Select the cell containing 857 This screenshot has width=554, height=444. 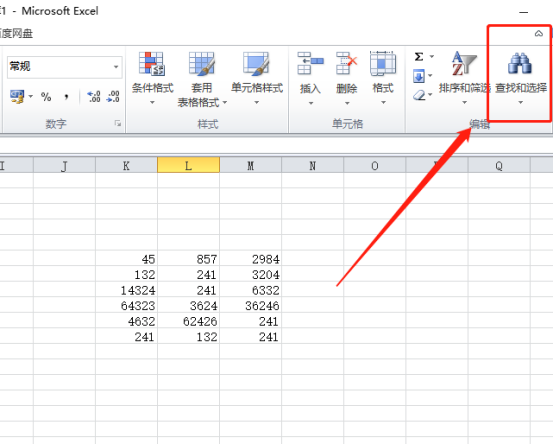188,259
